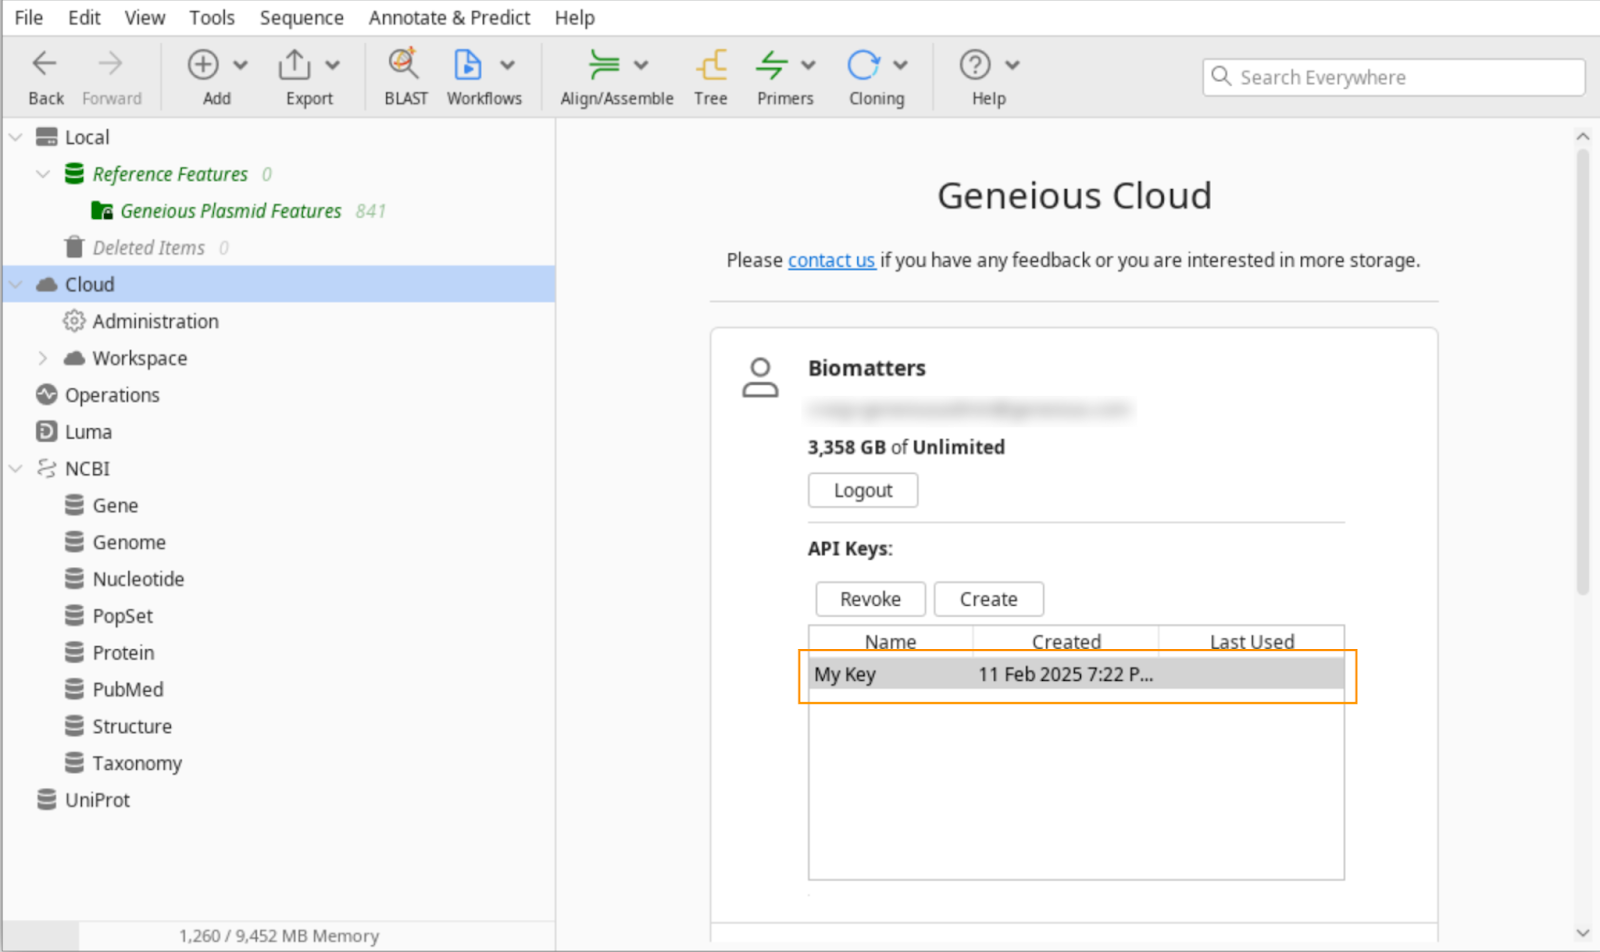The image size is (1600, 952).
Task: Collapse the Reference Features folder
Action: point(42,174)
